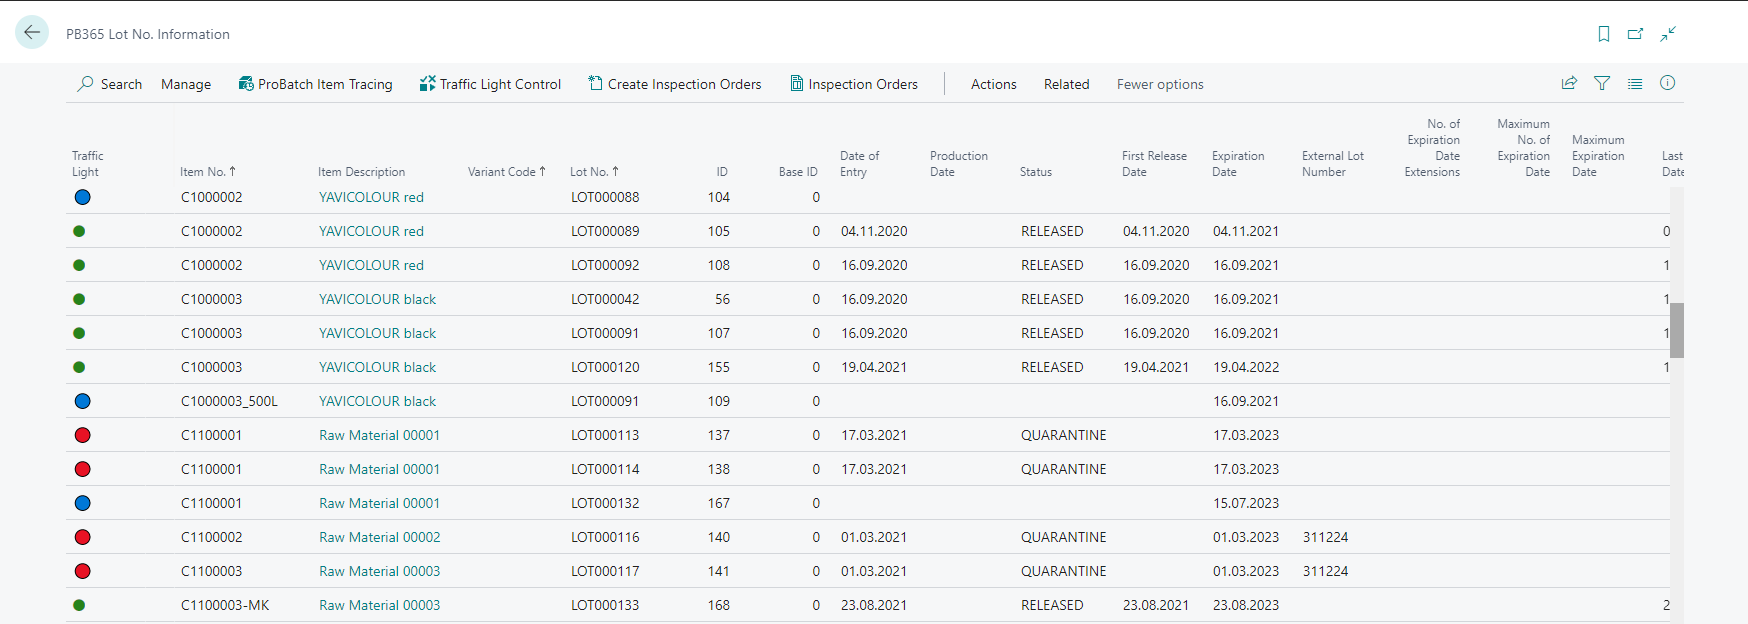Viewport: 1748px width, 624px height.
Task: Bookmark this page with bookmark icon
Action: [x=1604, y=34]
